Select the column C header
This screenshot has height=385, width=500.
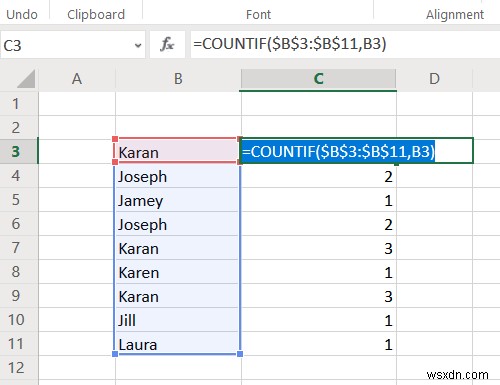pos(319,79)
